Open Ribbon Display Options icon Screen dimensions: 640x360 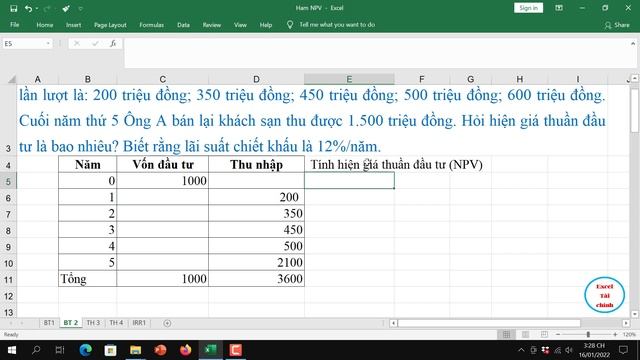559,8
